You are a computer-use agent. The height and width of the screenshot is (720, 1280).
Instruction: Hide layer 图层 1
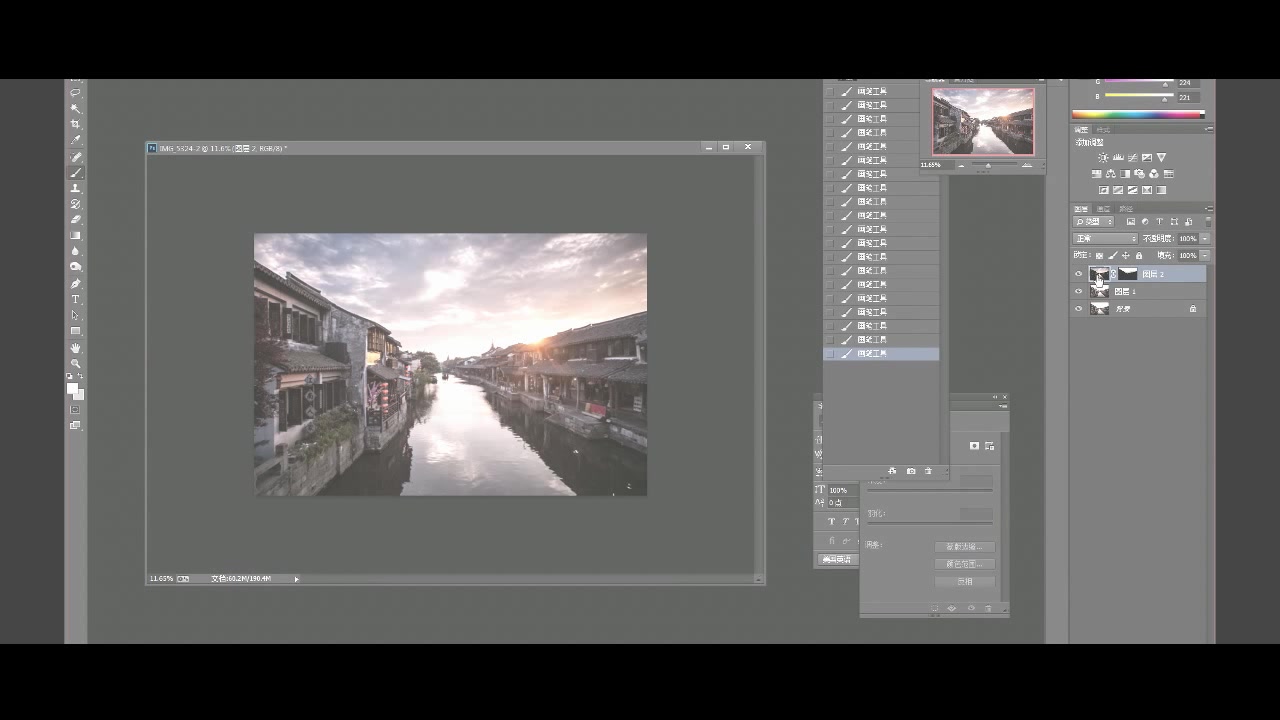(1078, 291)
